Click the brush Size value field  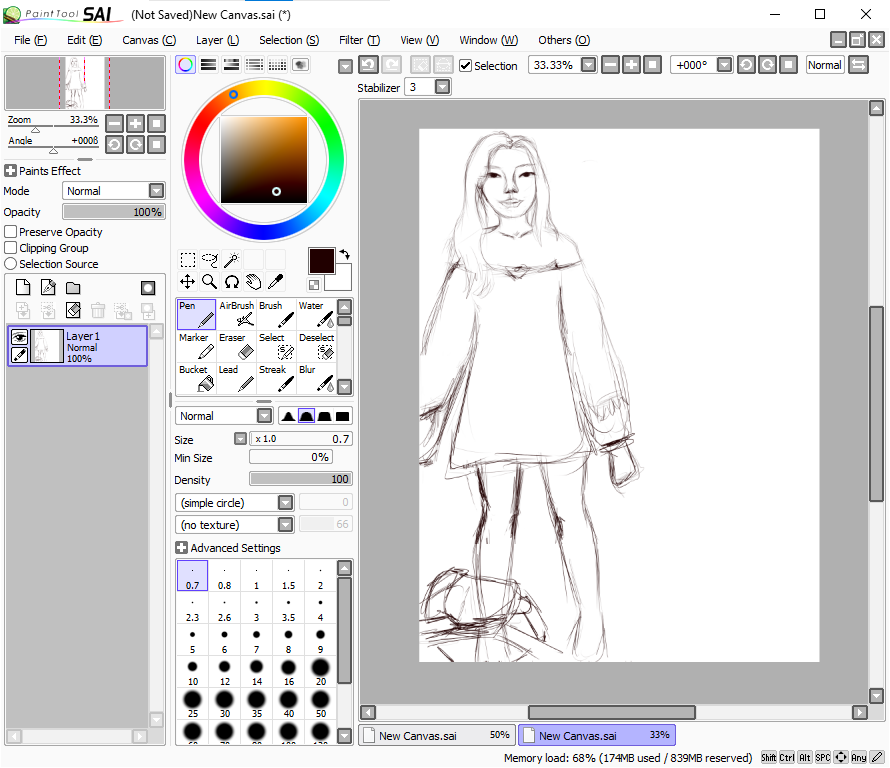[301, 439]
